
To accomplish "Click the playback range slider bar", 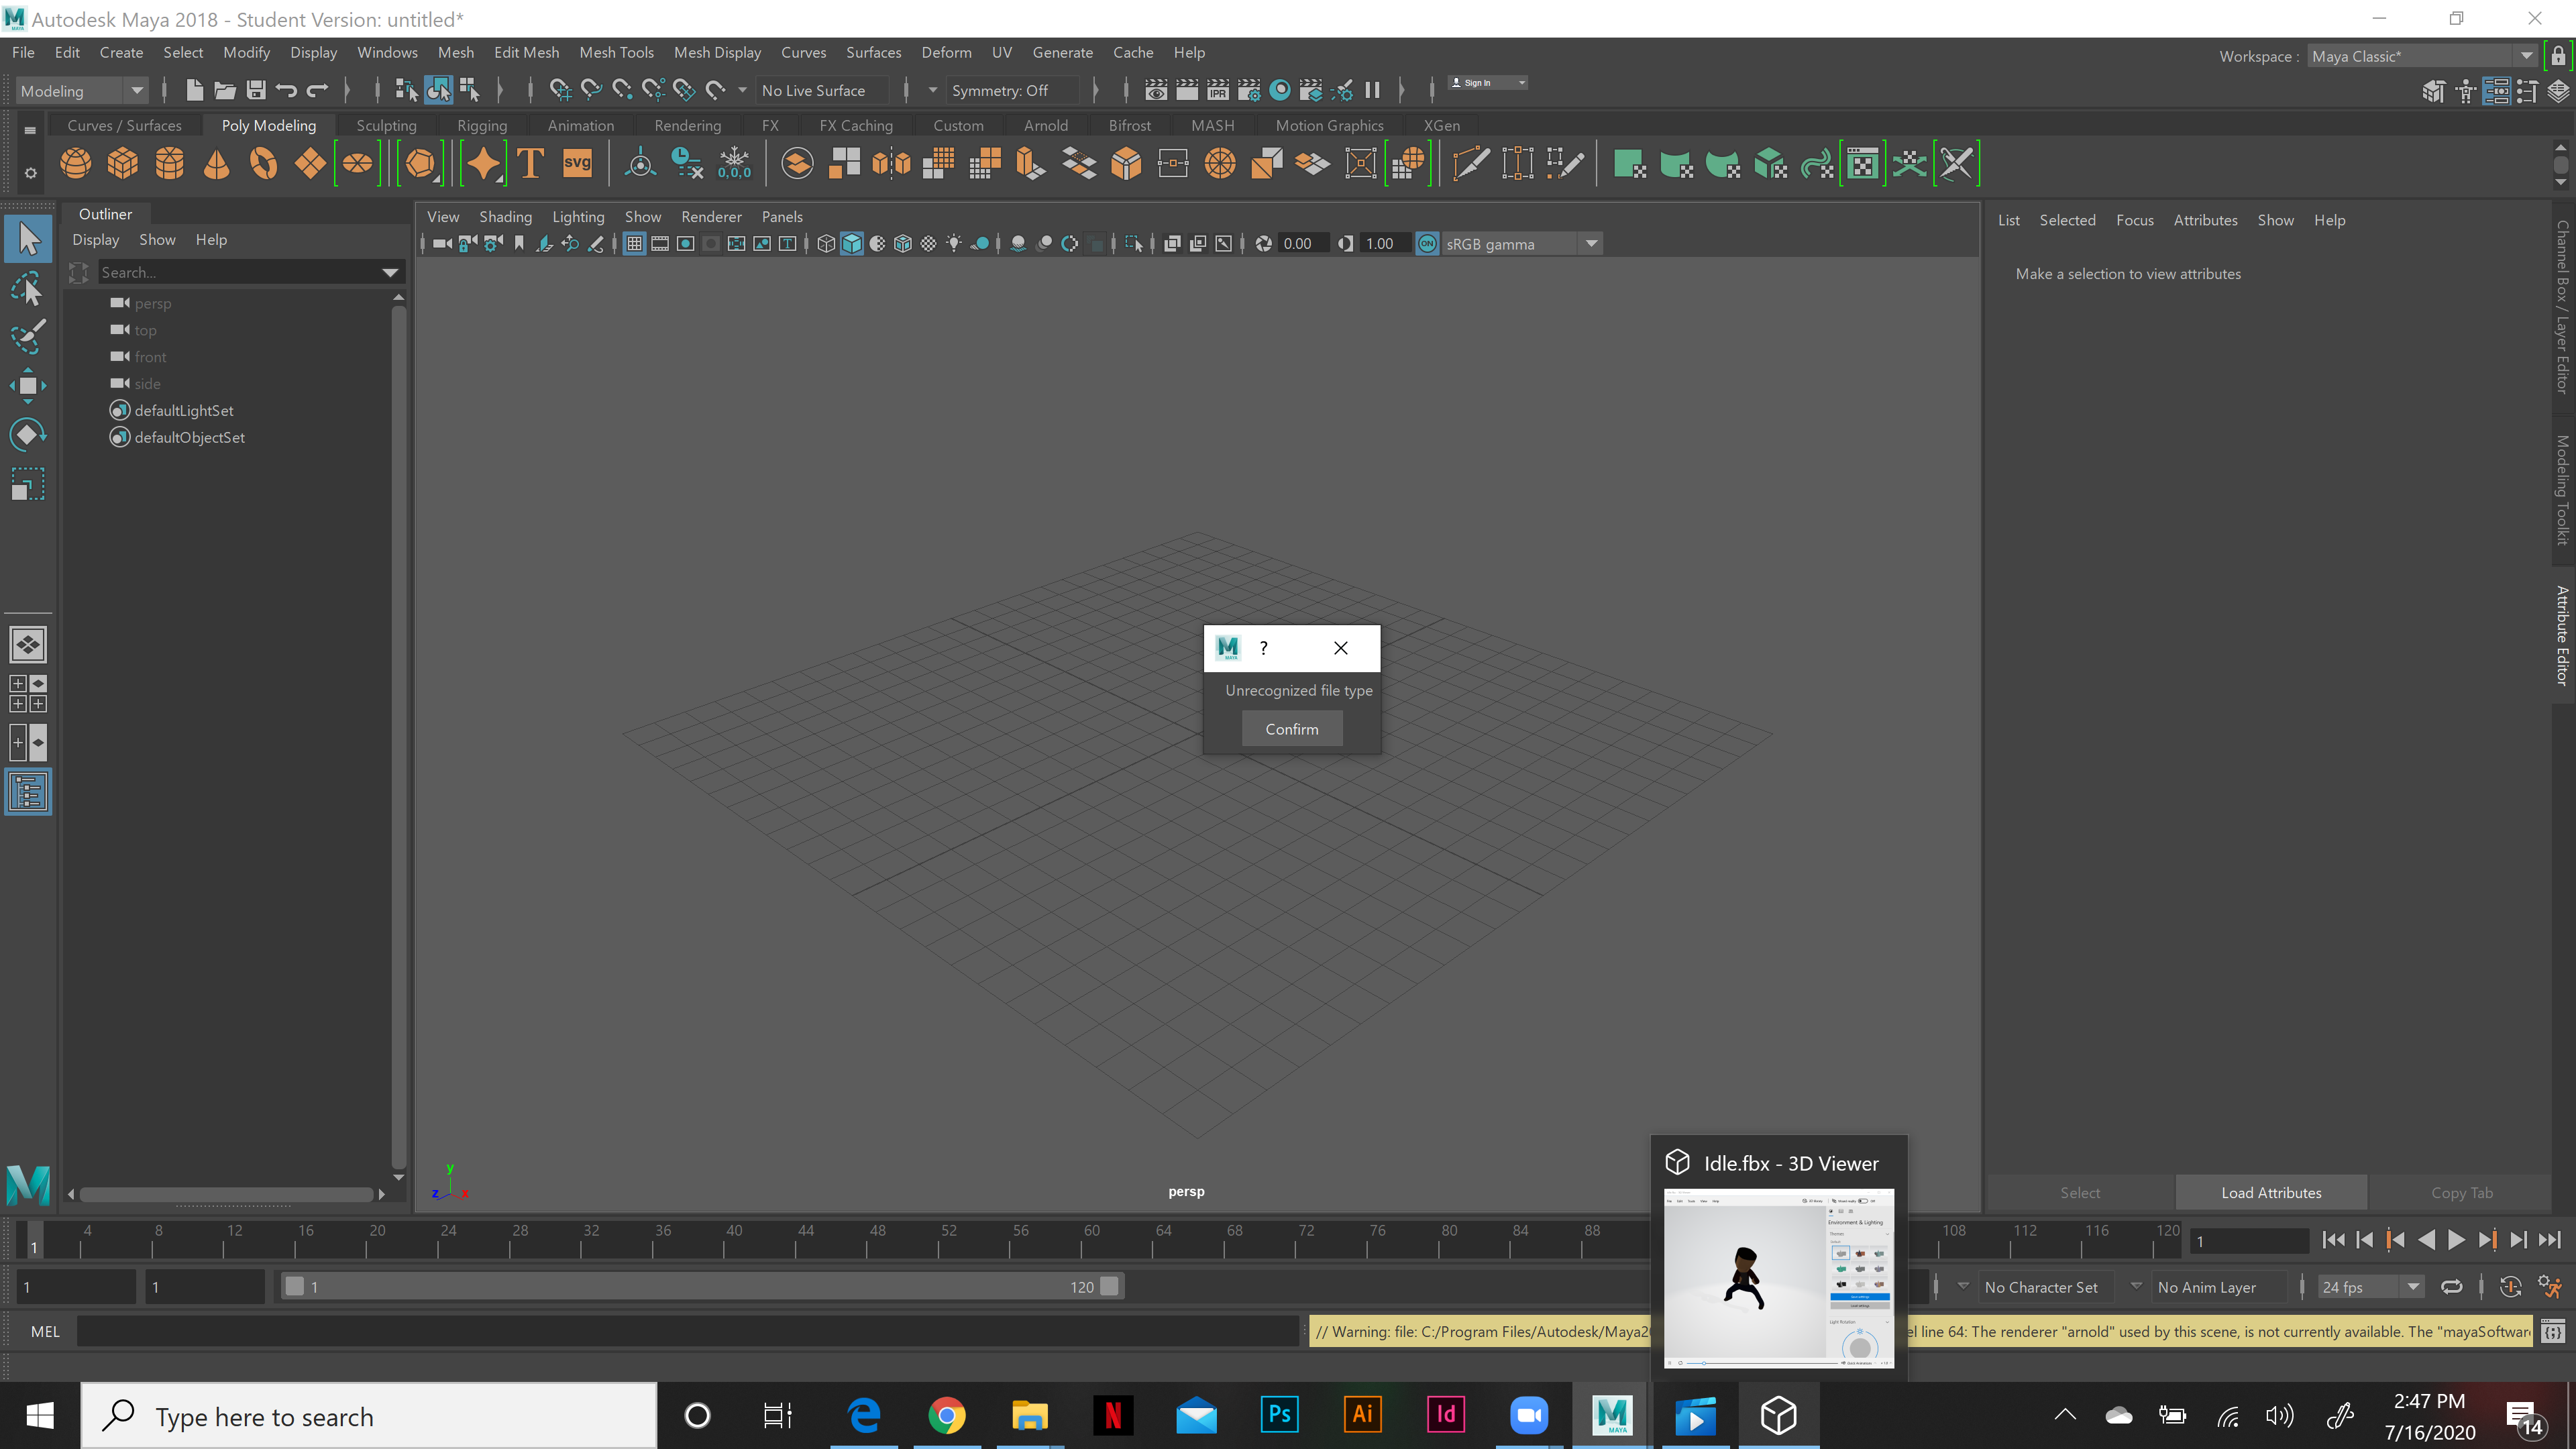I will tap(700, 1287).
